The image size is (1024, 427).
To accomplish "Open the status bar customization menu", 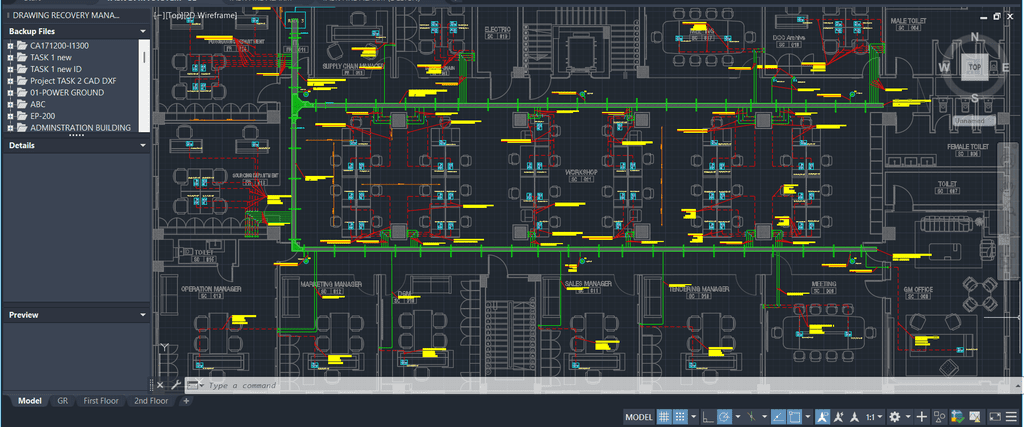I will 1011,416.
